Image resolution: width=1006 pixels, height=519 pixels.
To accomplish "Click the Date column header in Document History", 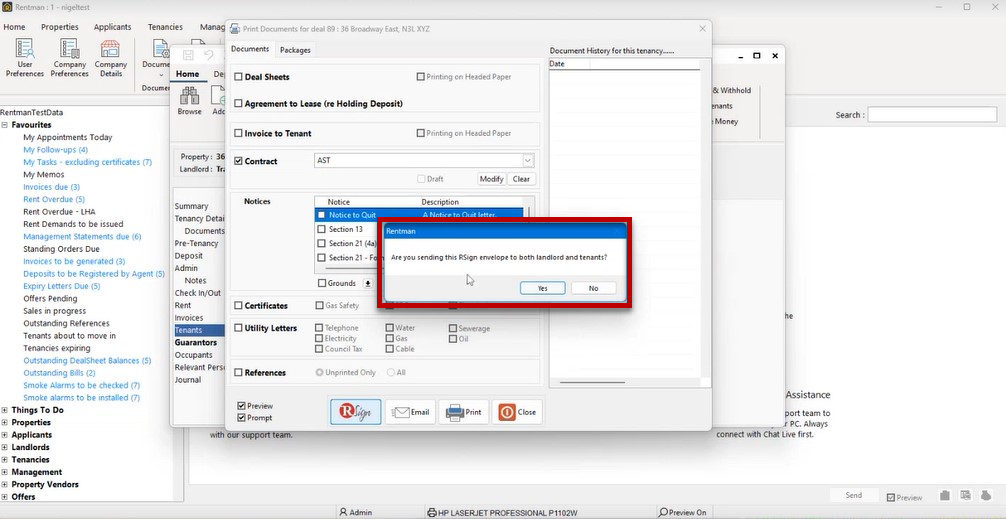I will click(x=569, y=64).
